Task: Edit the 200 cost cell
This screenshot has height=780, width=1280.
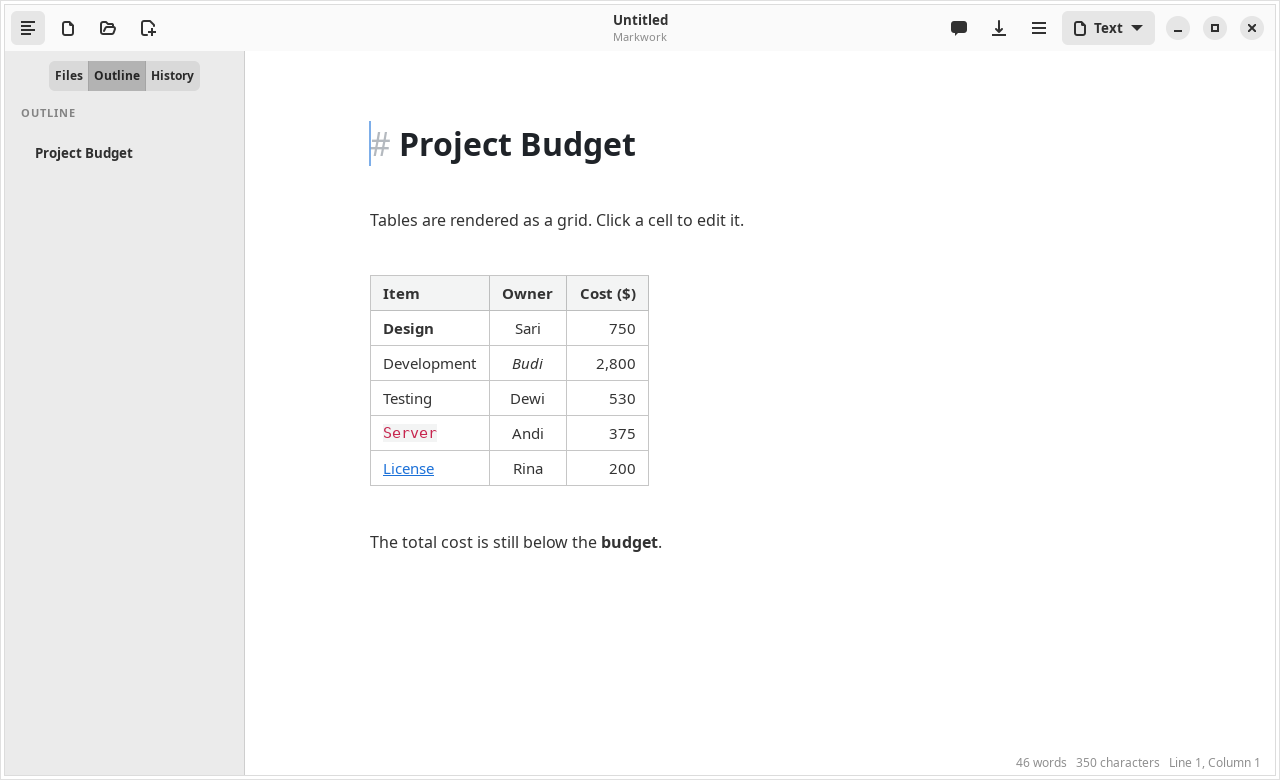Action: pos(608,468)
